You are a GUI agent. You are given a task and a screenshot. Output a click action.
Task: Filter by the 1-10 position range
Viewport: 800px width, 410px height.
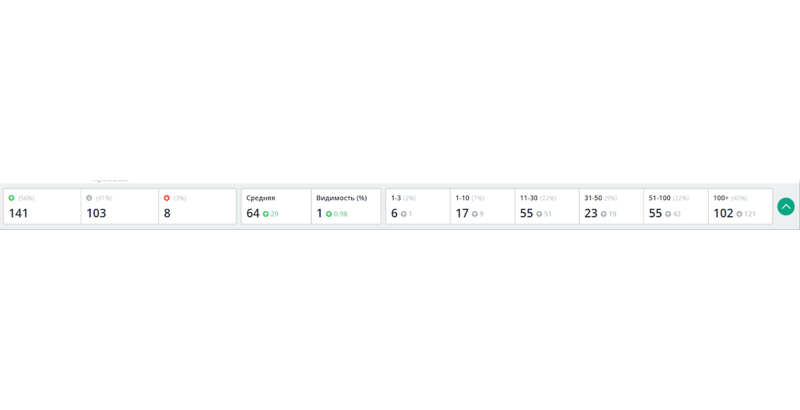[483, 207]
